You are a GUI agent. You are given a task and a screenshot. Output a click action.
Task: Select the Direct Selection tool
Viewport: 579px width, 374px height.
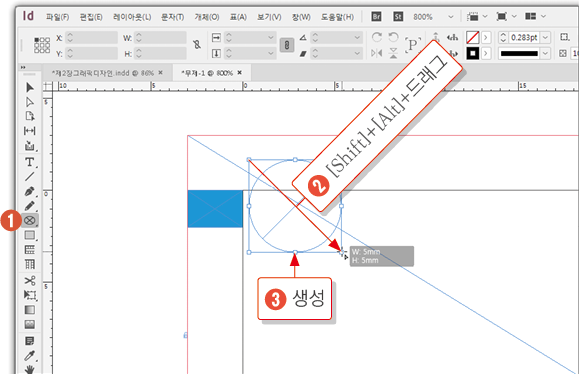30,102
